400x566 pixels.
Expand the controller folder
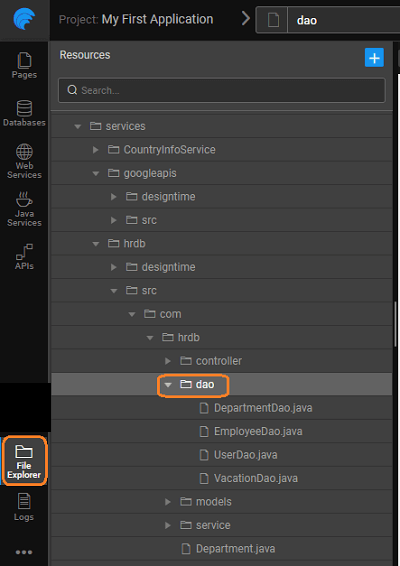[x=168, y=361]
